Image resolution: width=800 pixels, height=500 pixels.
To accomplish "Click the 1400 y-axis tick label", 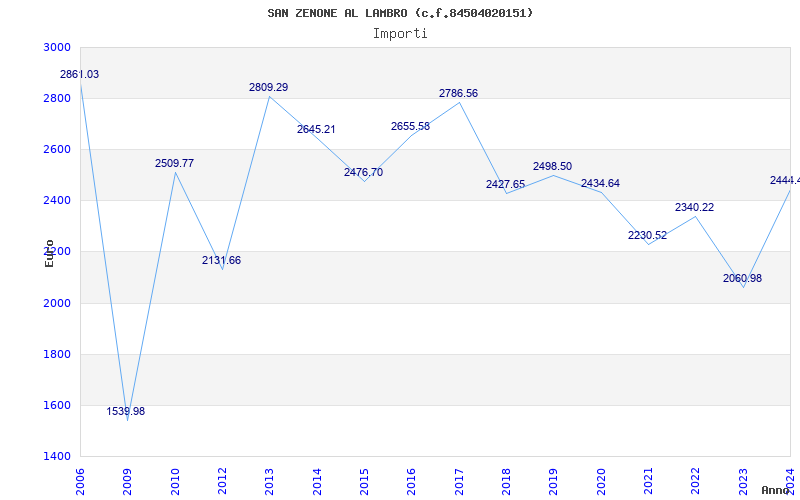I will pos(58,456).
